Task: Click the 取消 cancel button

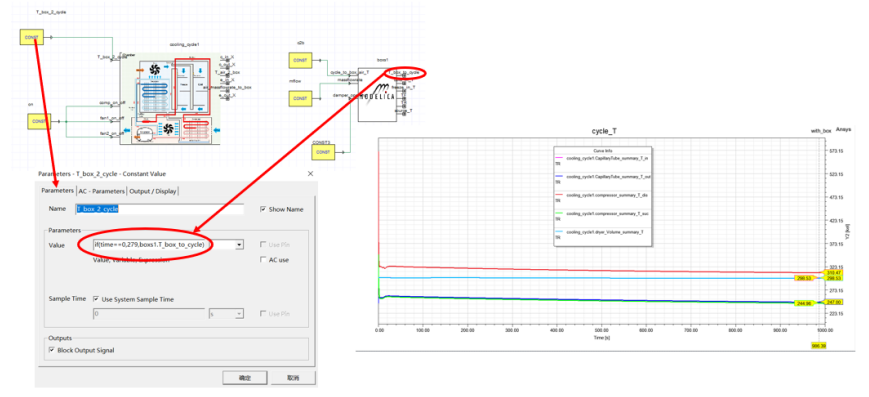Action: tap(294, 378)
